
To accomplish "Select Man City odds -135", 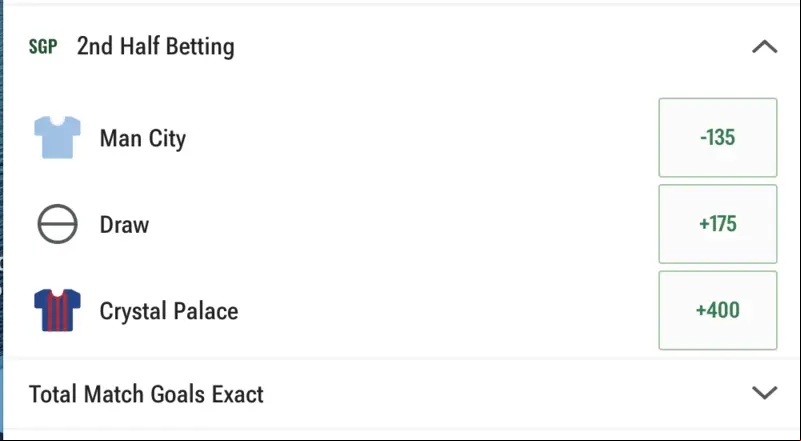I will point(718,137).
